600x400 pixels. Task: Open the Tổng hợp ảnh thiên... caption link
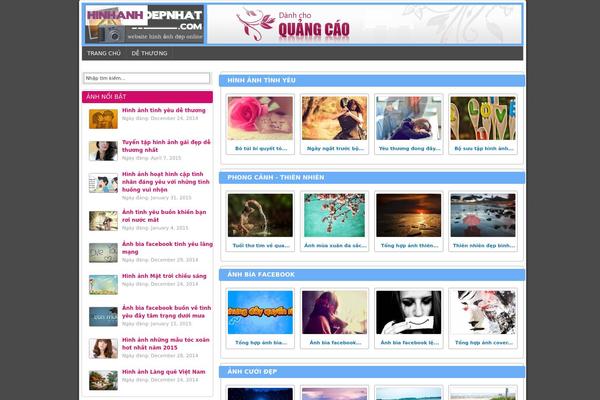[409, 246]
